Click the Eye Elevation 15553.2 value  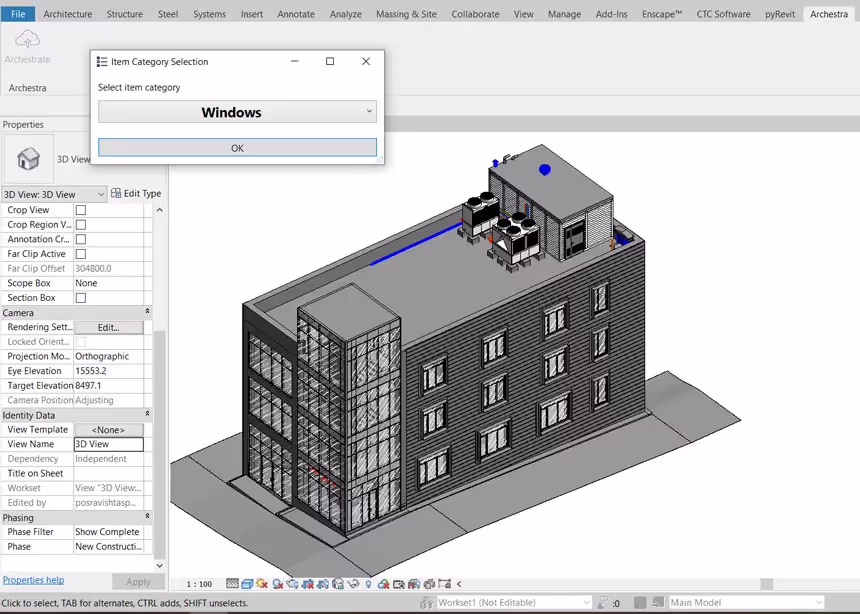click(x=109, y=371)
